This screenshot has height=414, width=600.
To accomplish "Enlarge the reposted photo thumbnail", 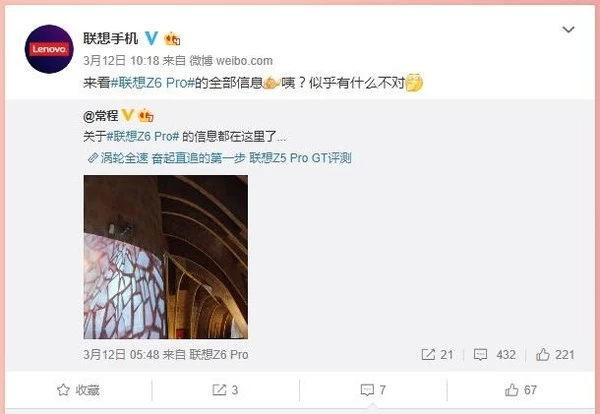I will tap(166, 257).
